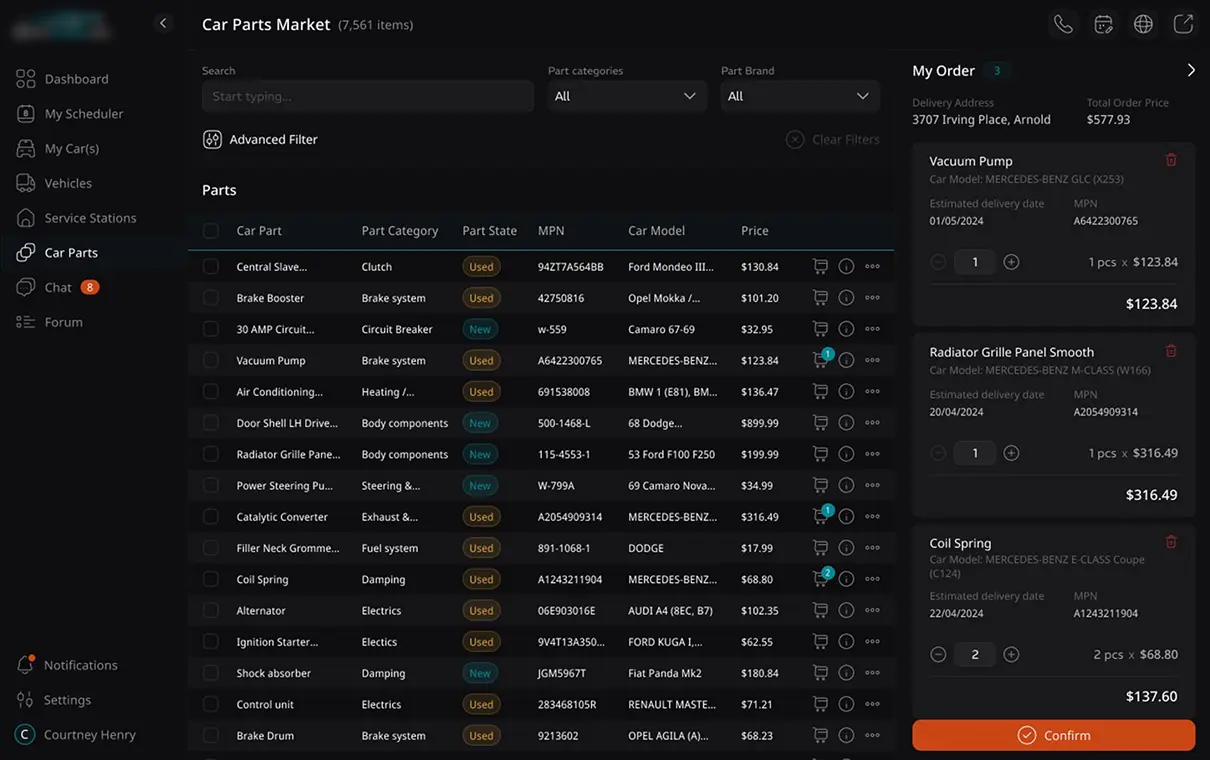Show info for Ignition Starter row
This screenshot has height=760, width=1210.
pos(846,642)
